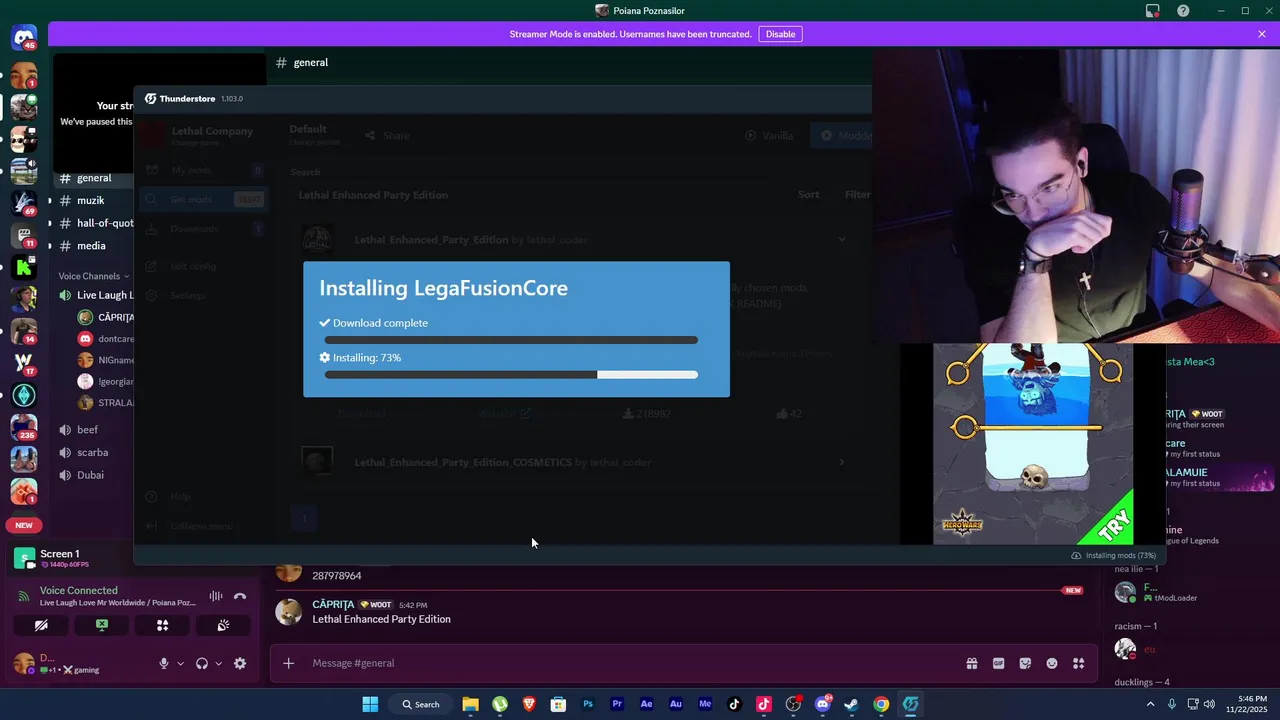Expand headphone output device options arrow
The width and height of the screenshot is (1280, 720).
coord(218,663)
